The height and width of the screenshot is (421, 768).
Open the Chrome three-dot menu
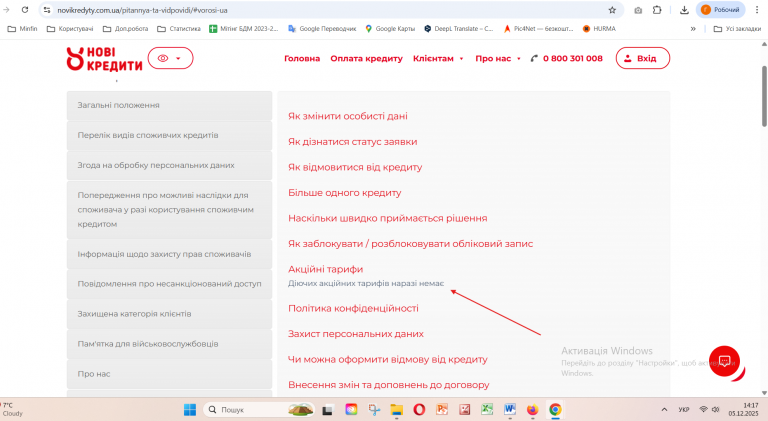tap(757, 10)
